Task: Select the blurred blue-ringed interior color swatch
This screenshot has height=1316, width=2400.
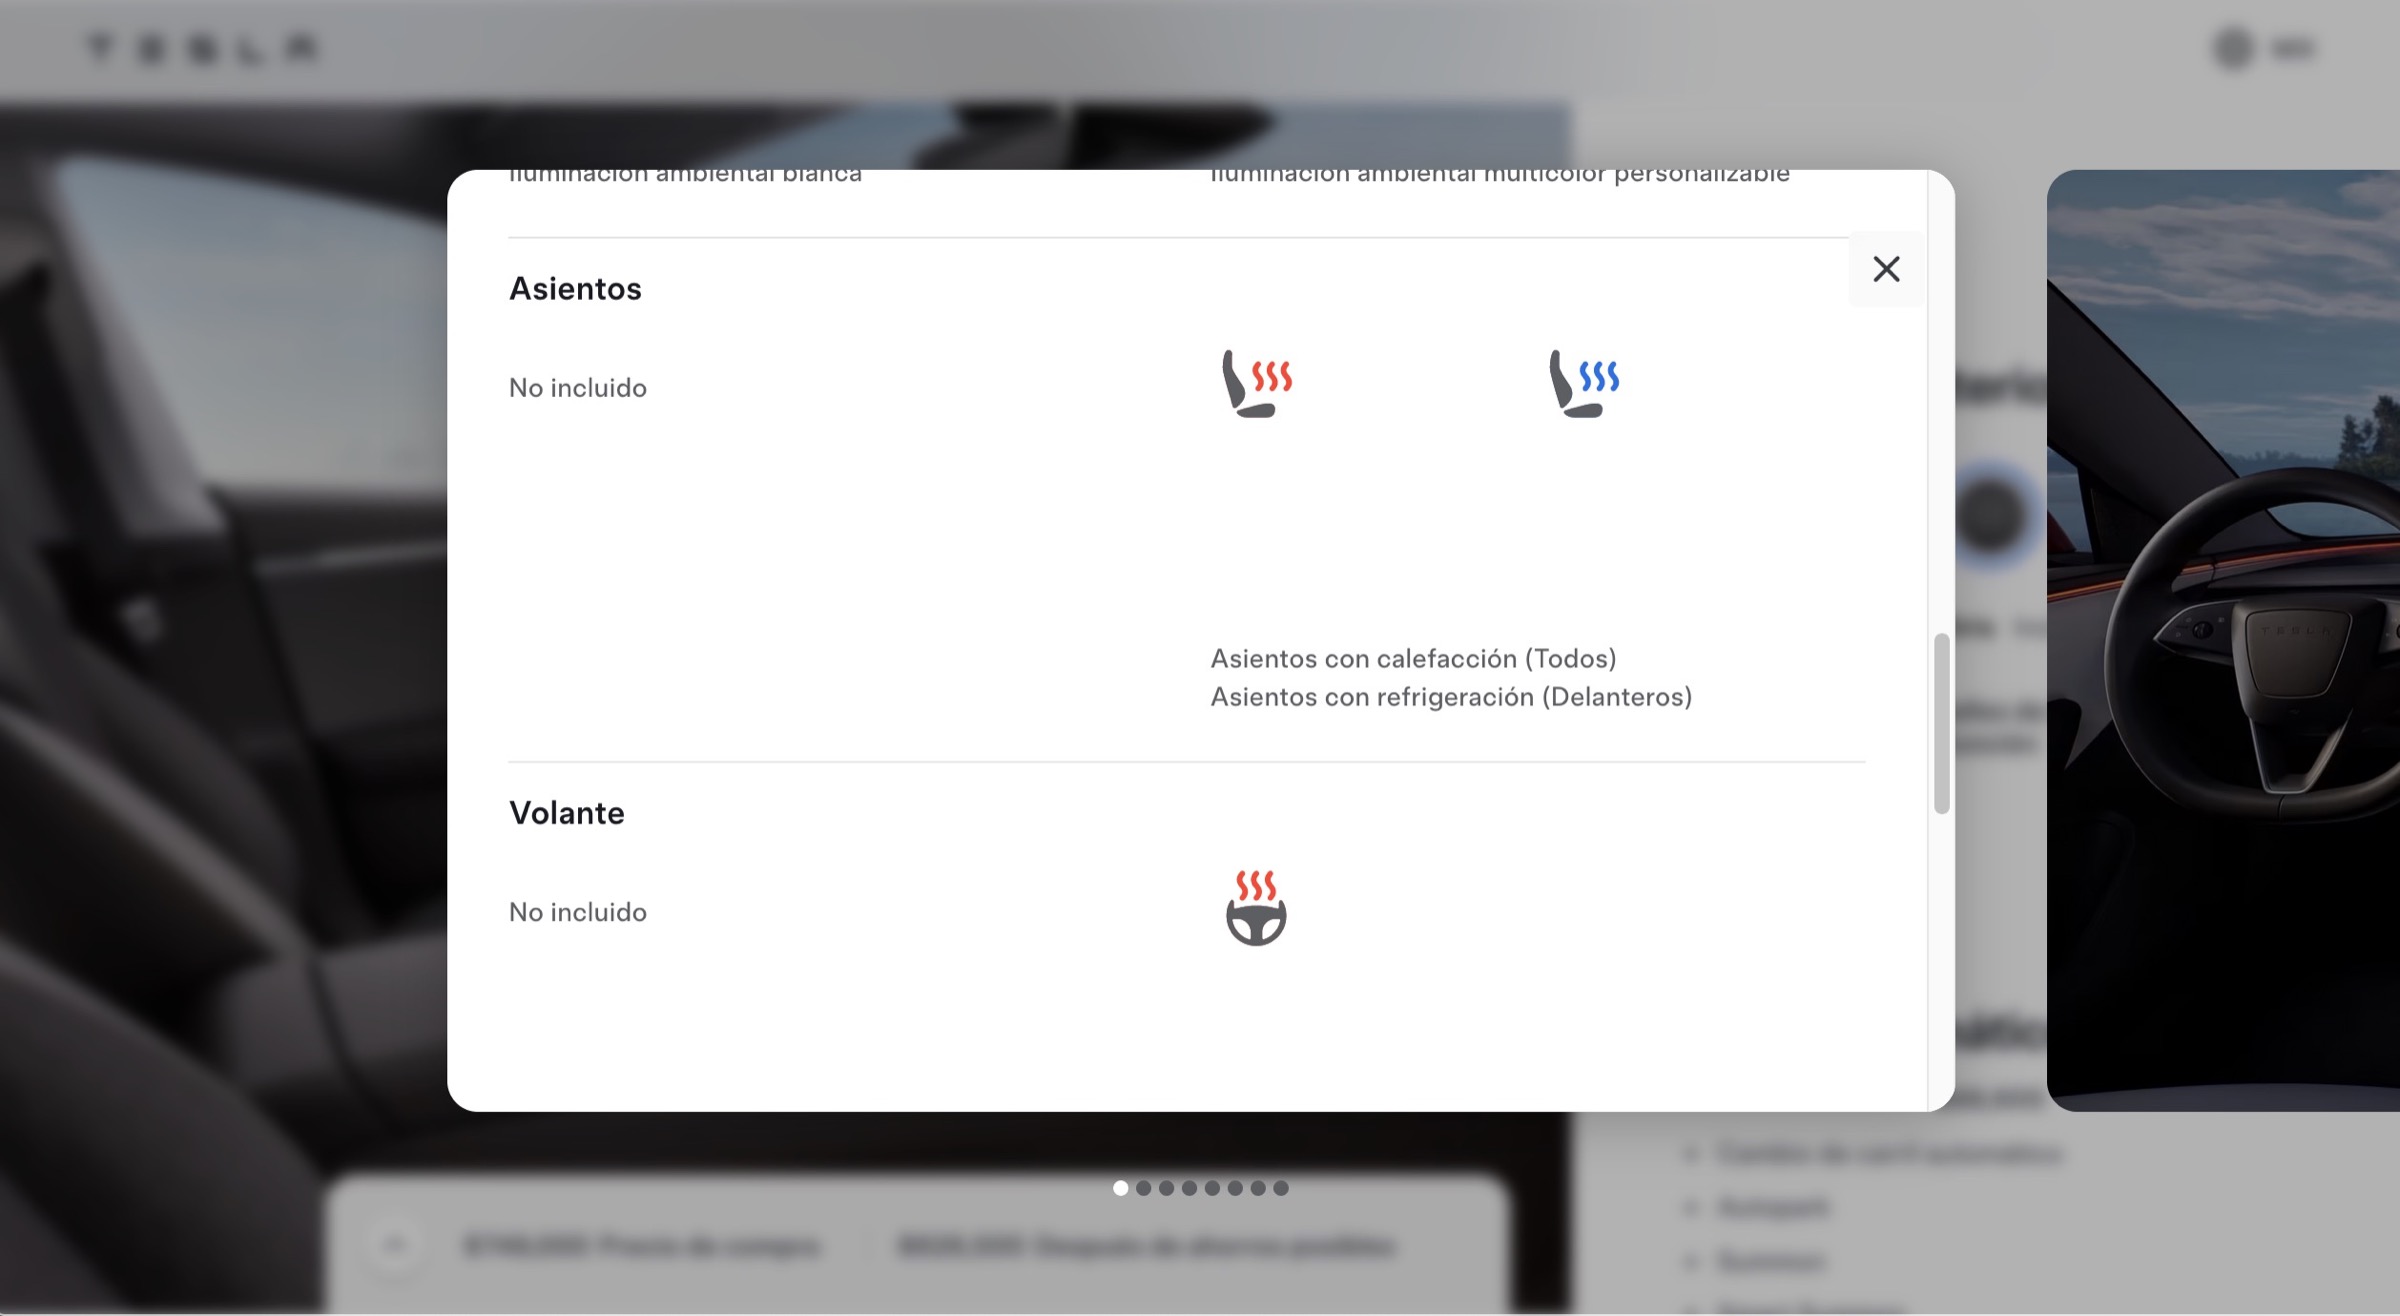Action: pyautogui.click(x=1990, y=515)
